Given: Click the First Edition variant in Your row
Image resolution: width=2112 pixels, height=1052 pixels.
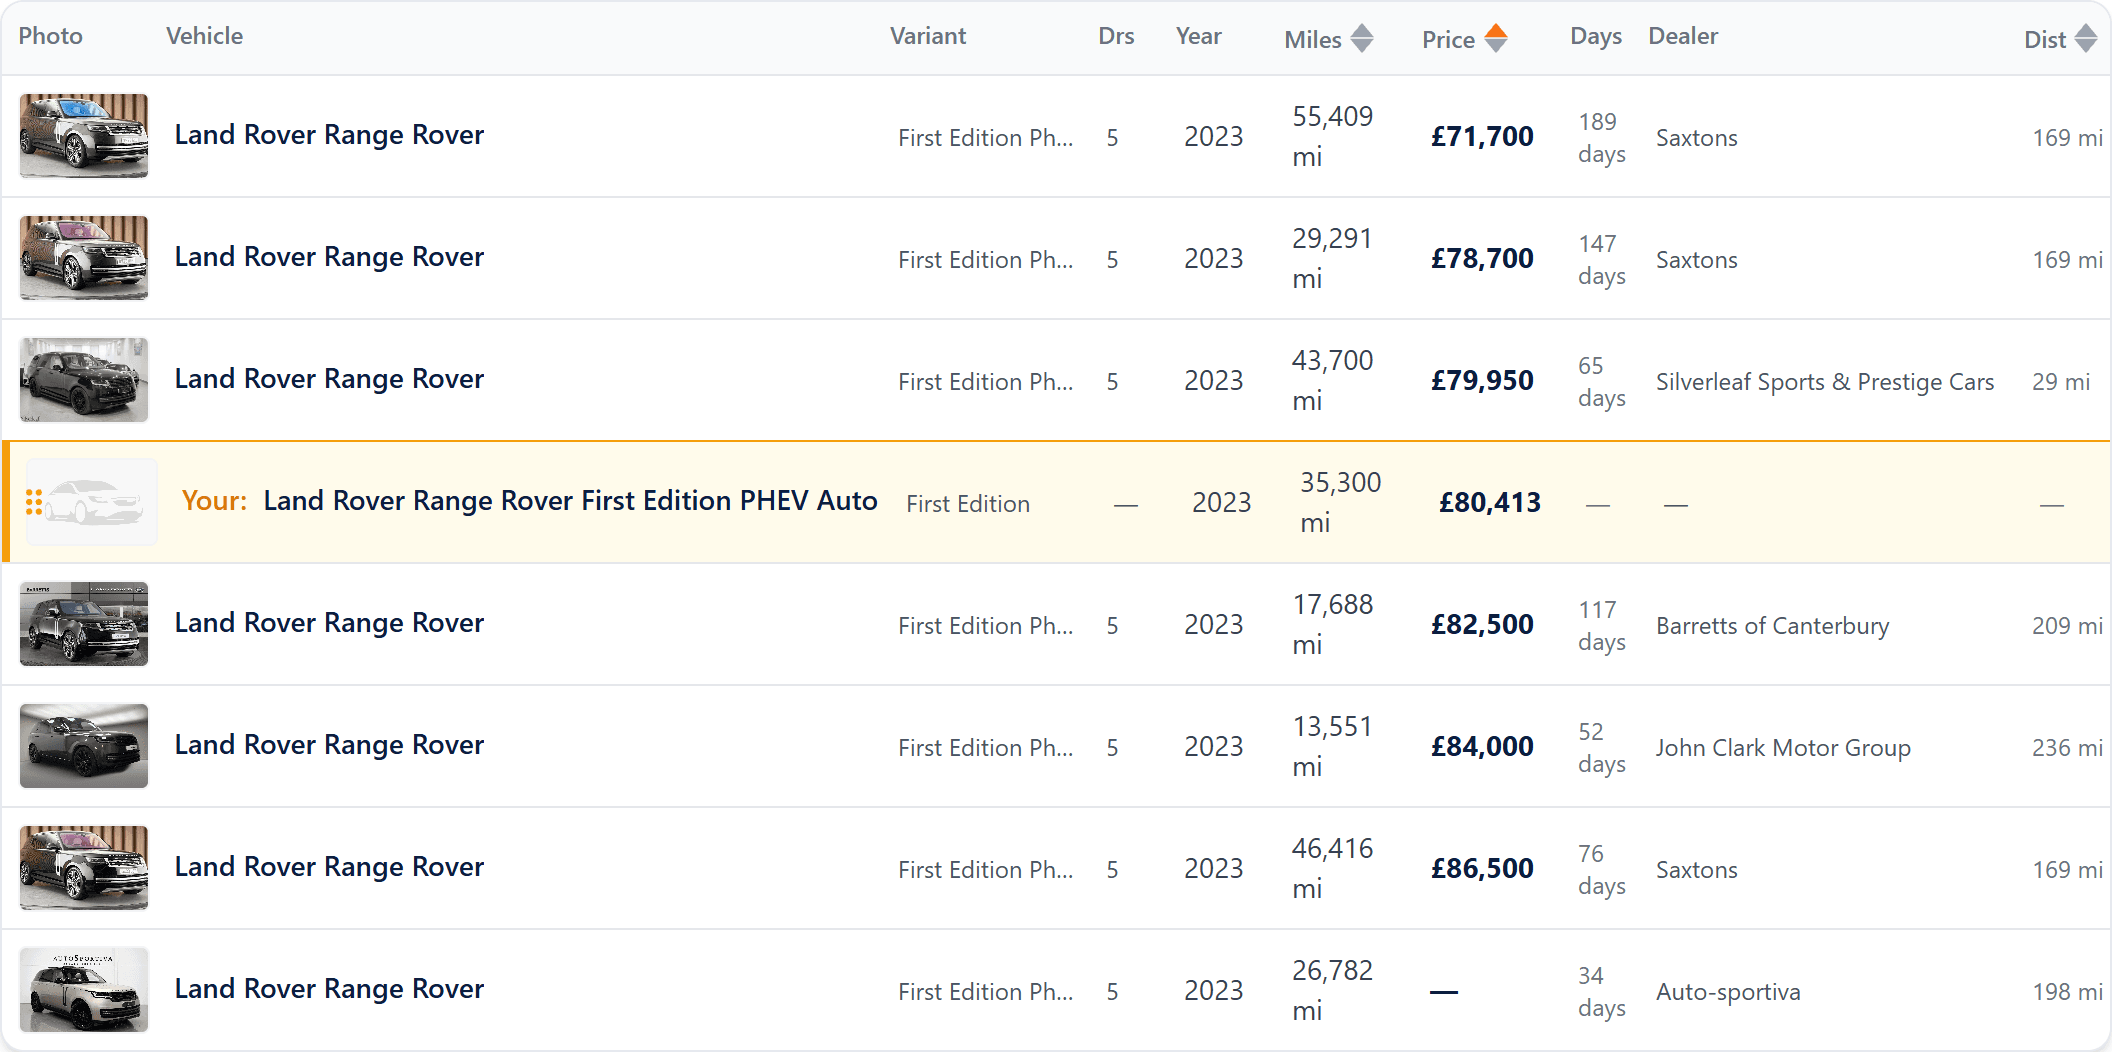Looking at the screenshot, I should tap(968, 504).
